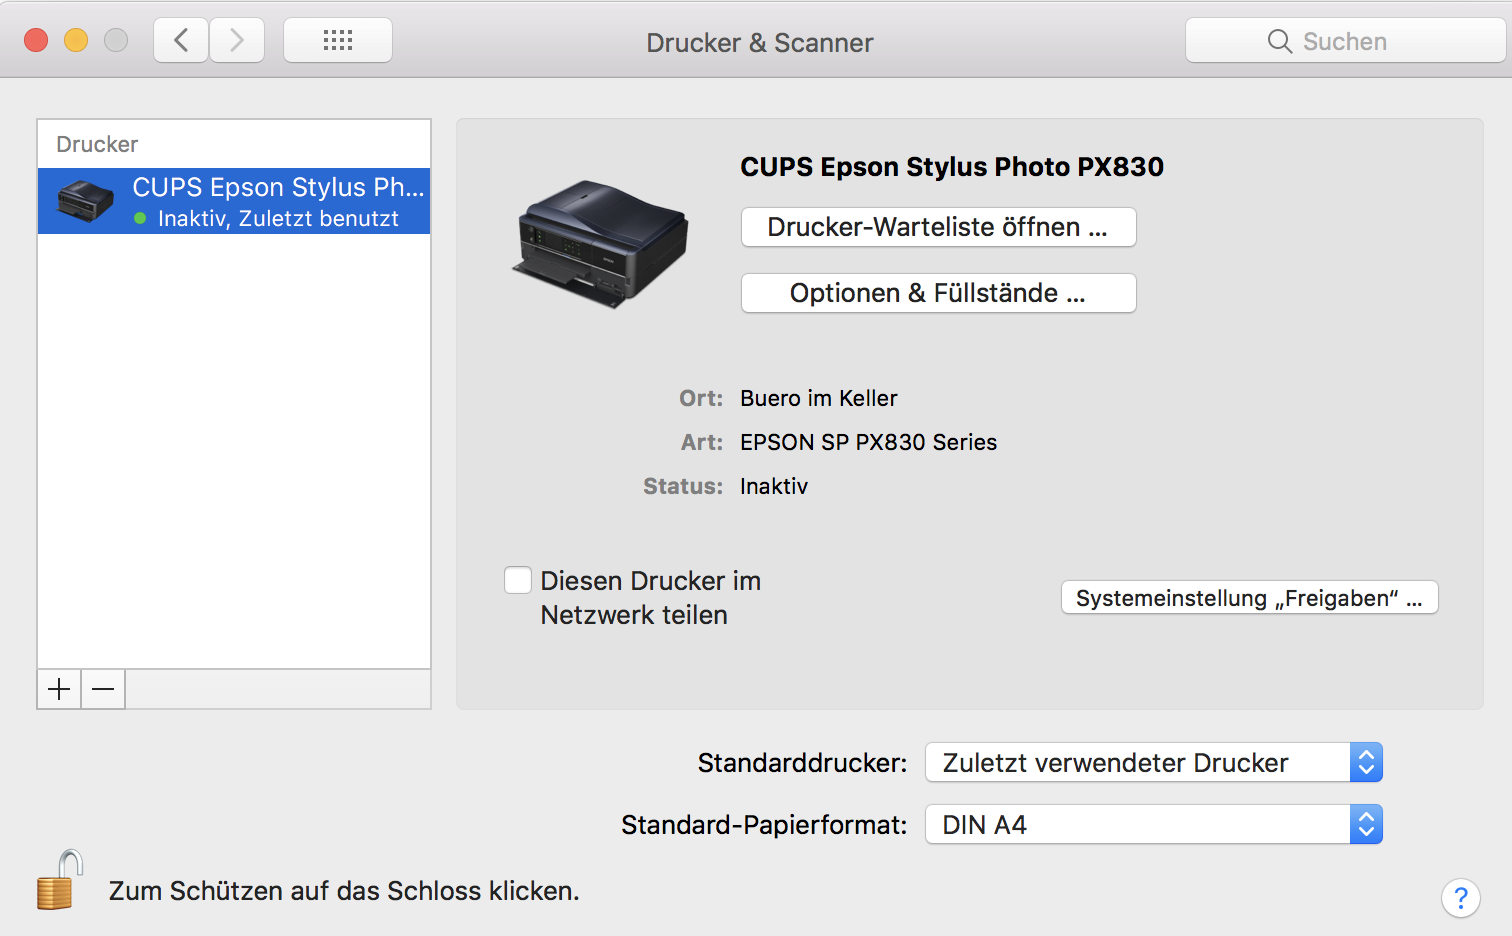Click the small printer icon in sidebar

click(85, 201)
